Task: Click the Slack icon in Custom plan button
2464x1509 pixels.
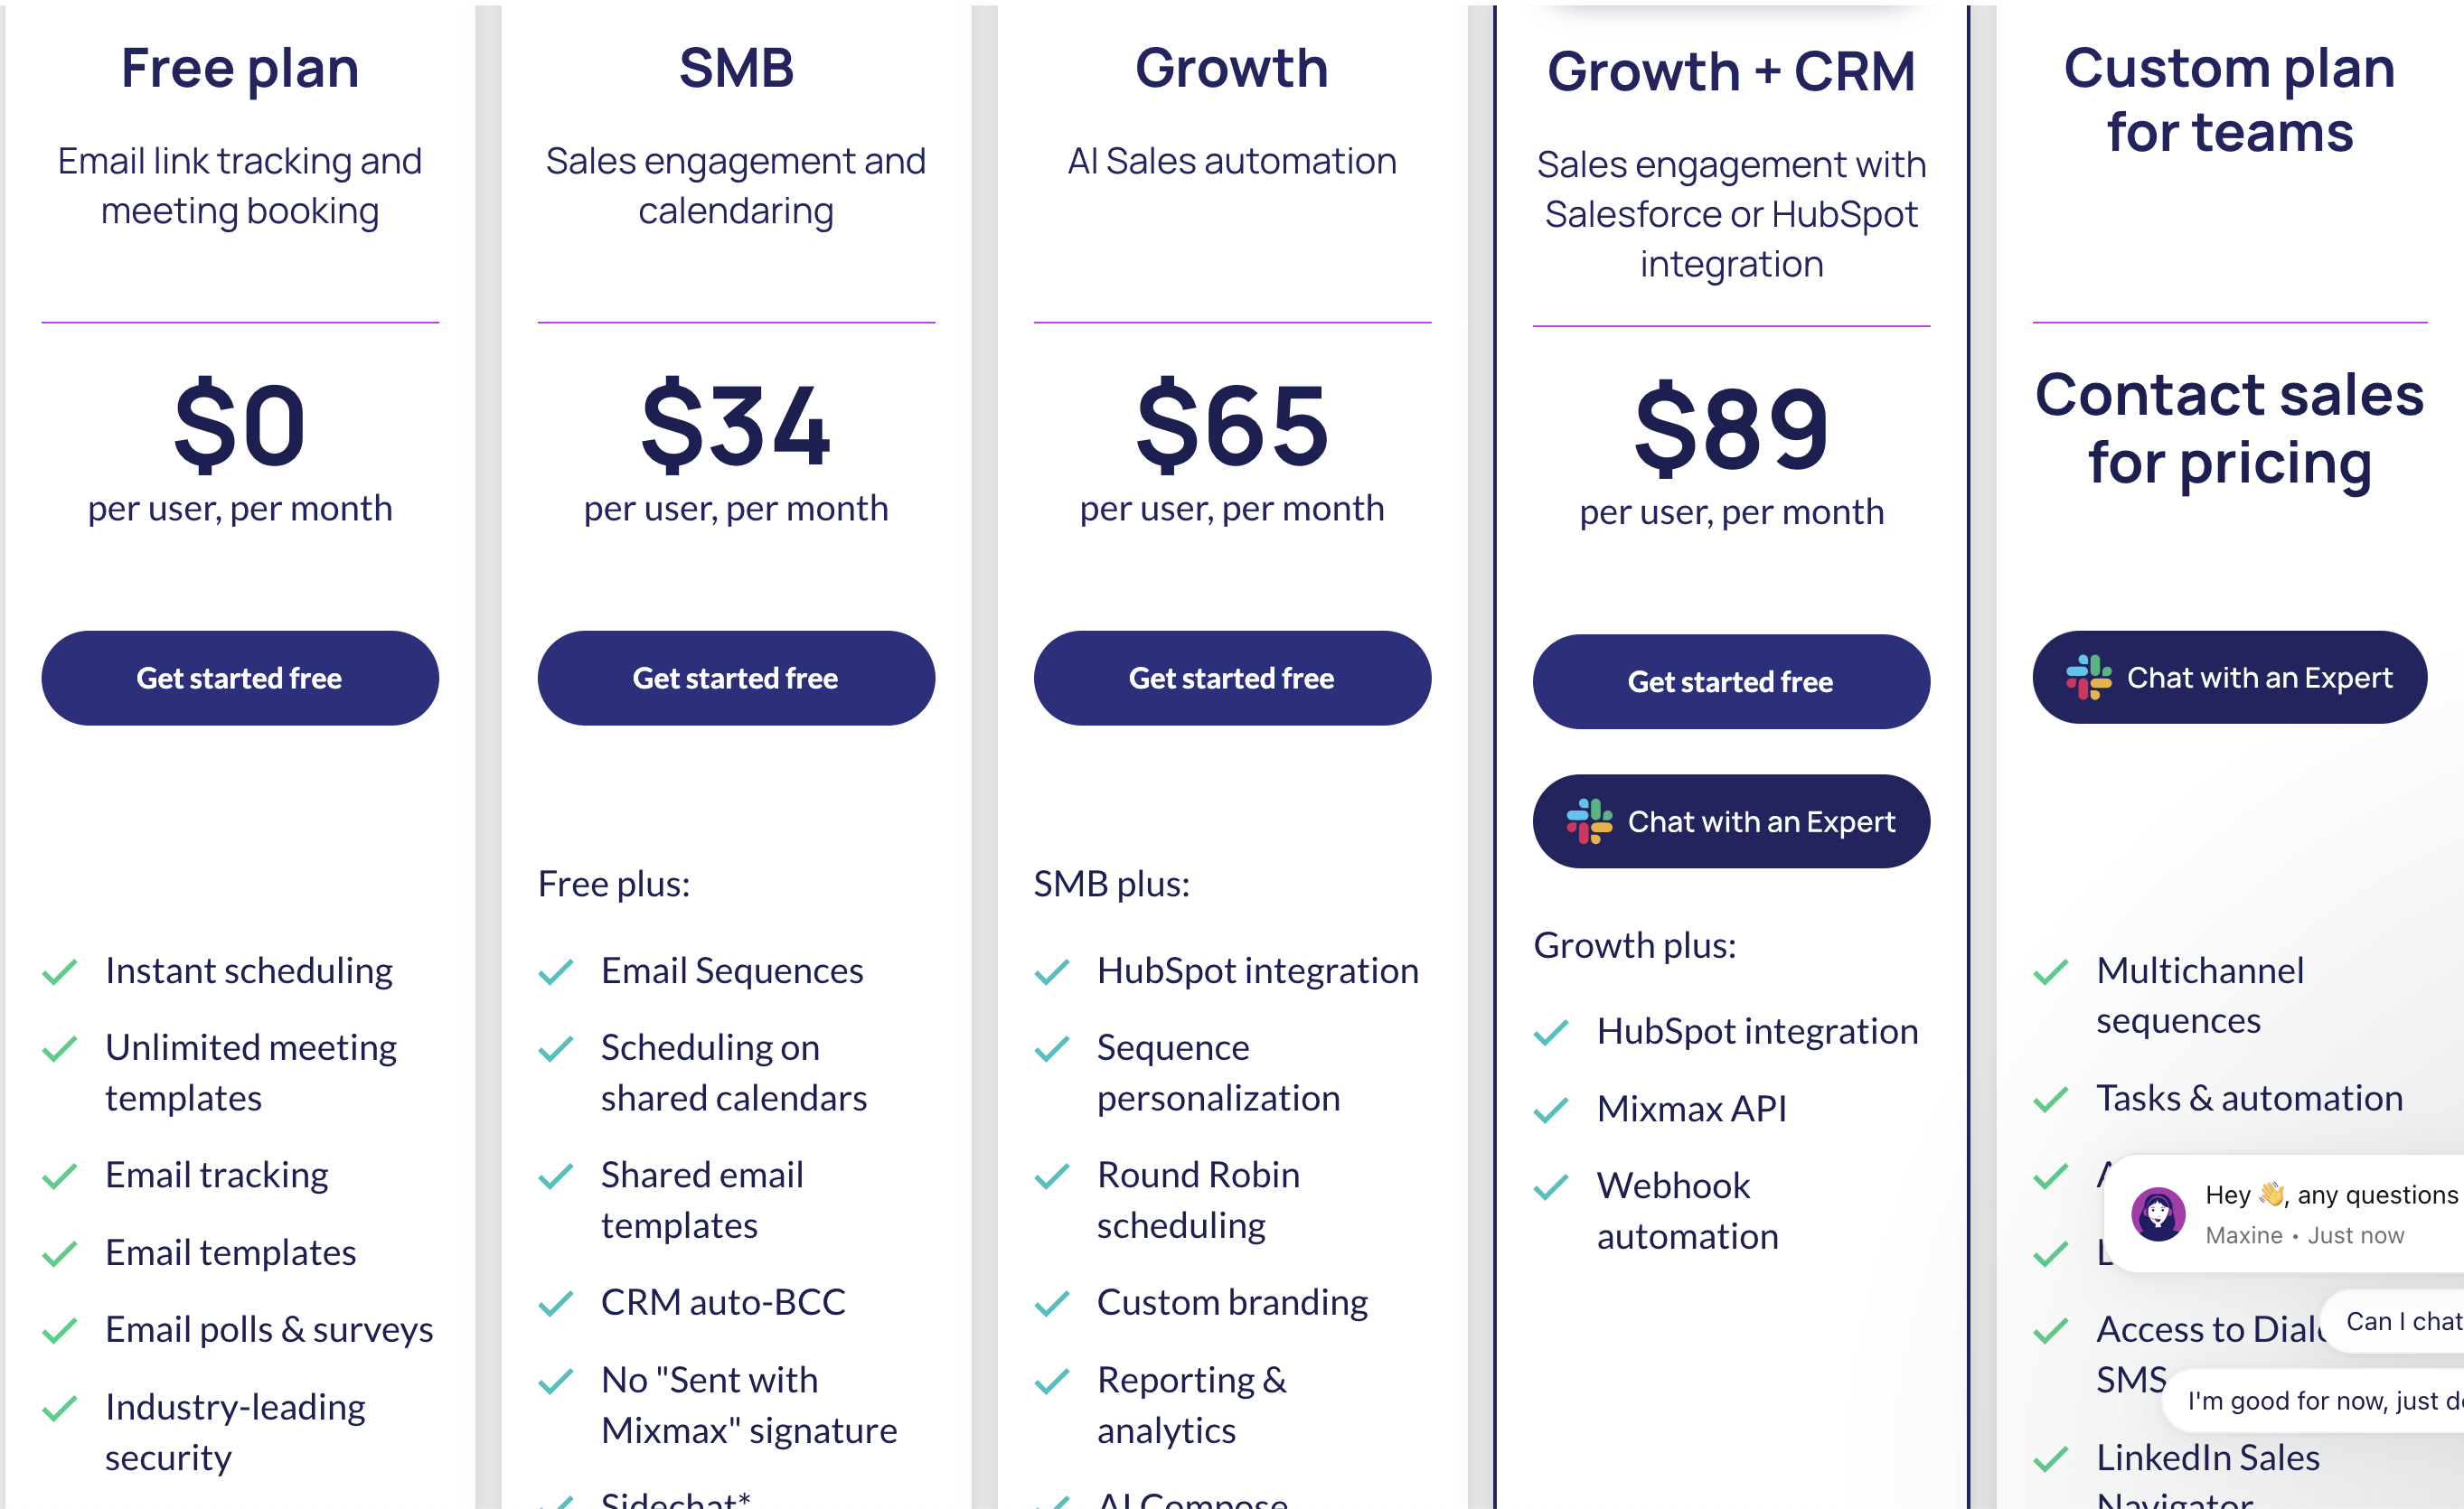Action: (2089, 677)
